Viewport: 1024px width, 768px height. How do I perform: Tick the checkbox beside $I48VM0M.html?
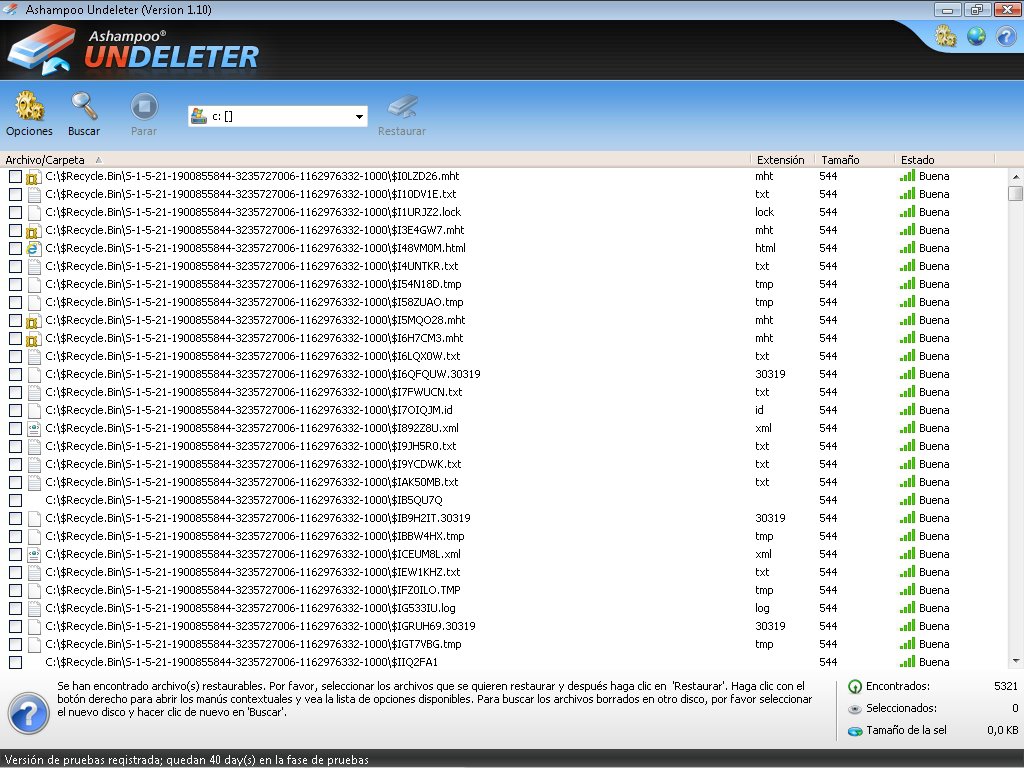pos(15,249)
